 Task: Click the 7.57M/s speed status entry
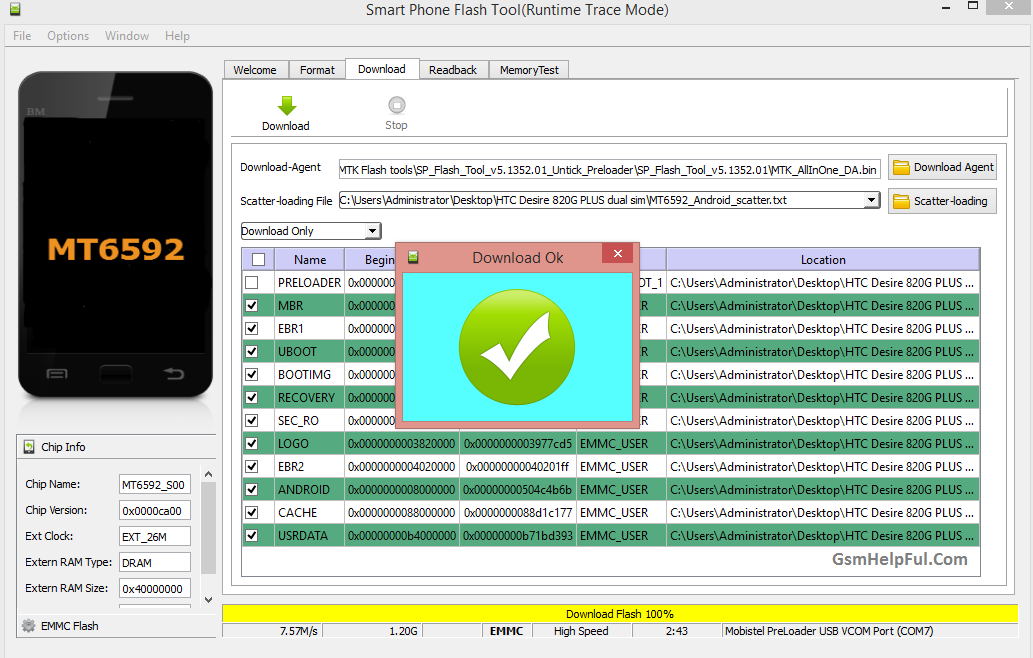click(272, 631)
